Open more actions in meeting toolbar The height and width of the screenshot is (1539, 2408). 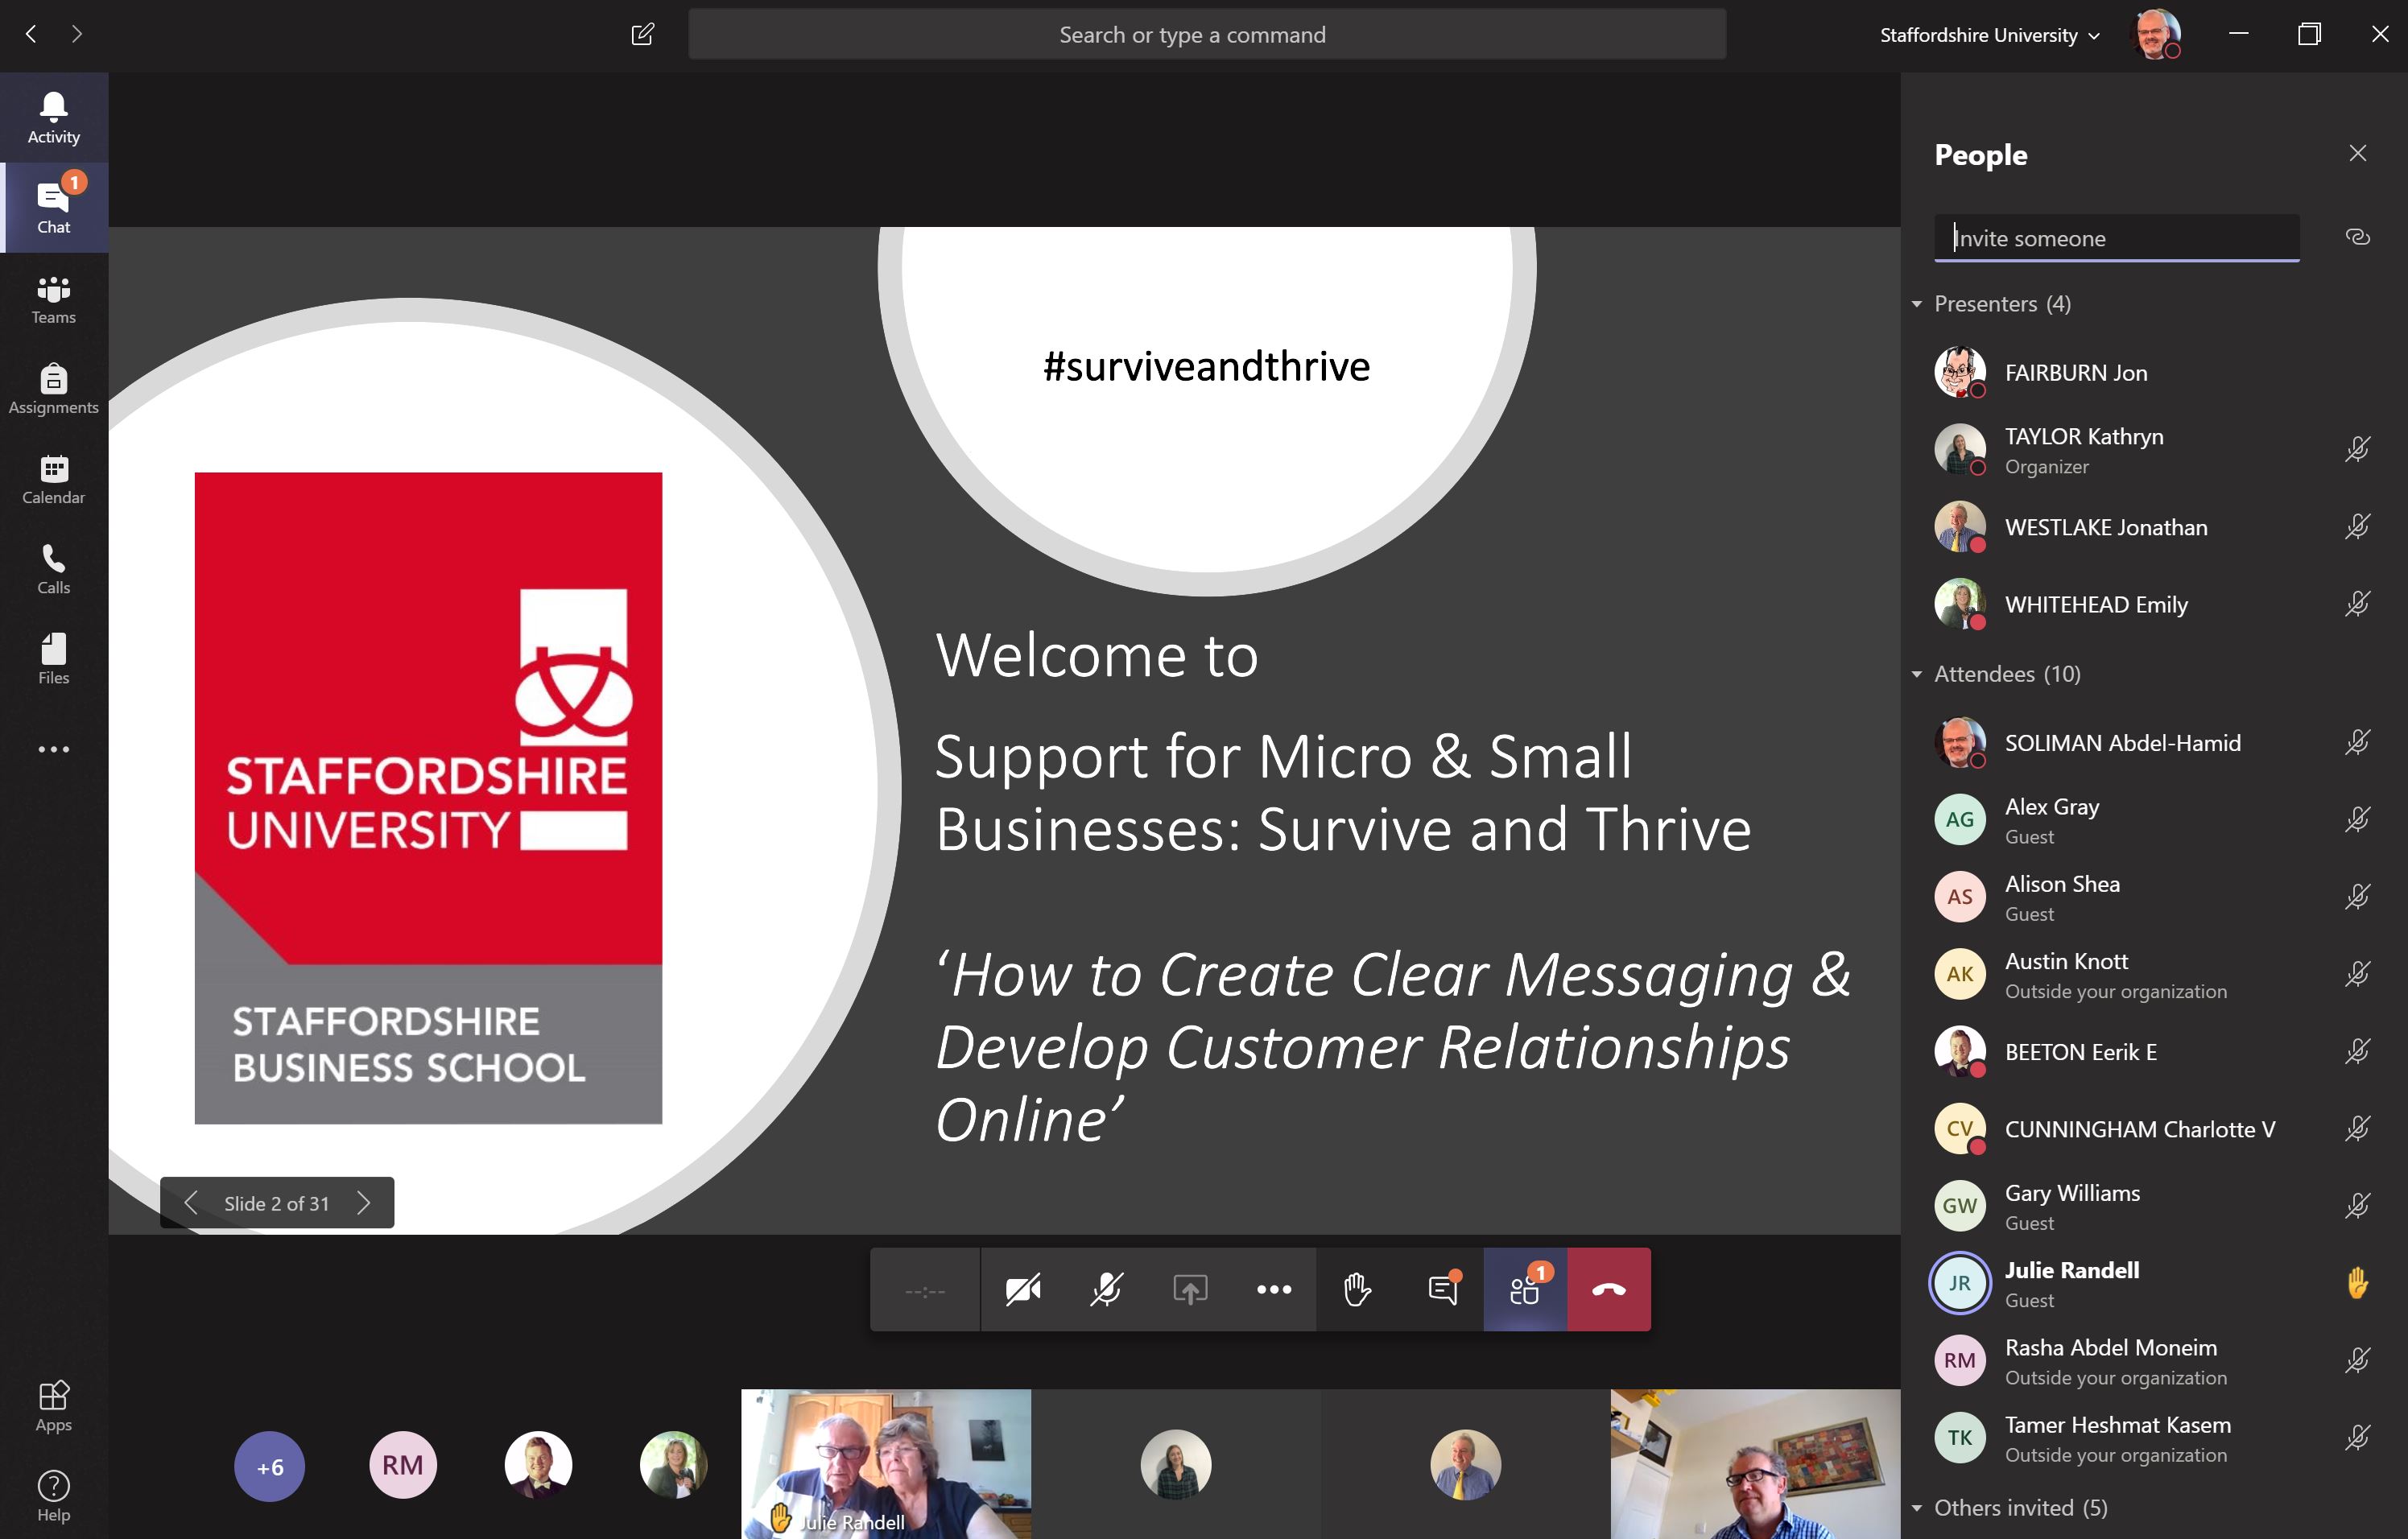1273,1289
